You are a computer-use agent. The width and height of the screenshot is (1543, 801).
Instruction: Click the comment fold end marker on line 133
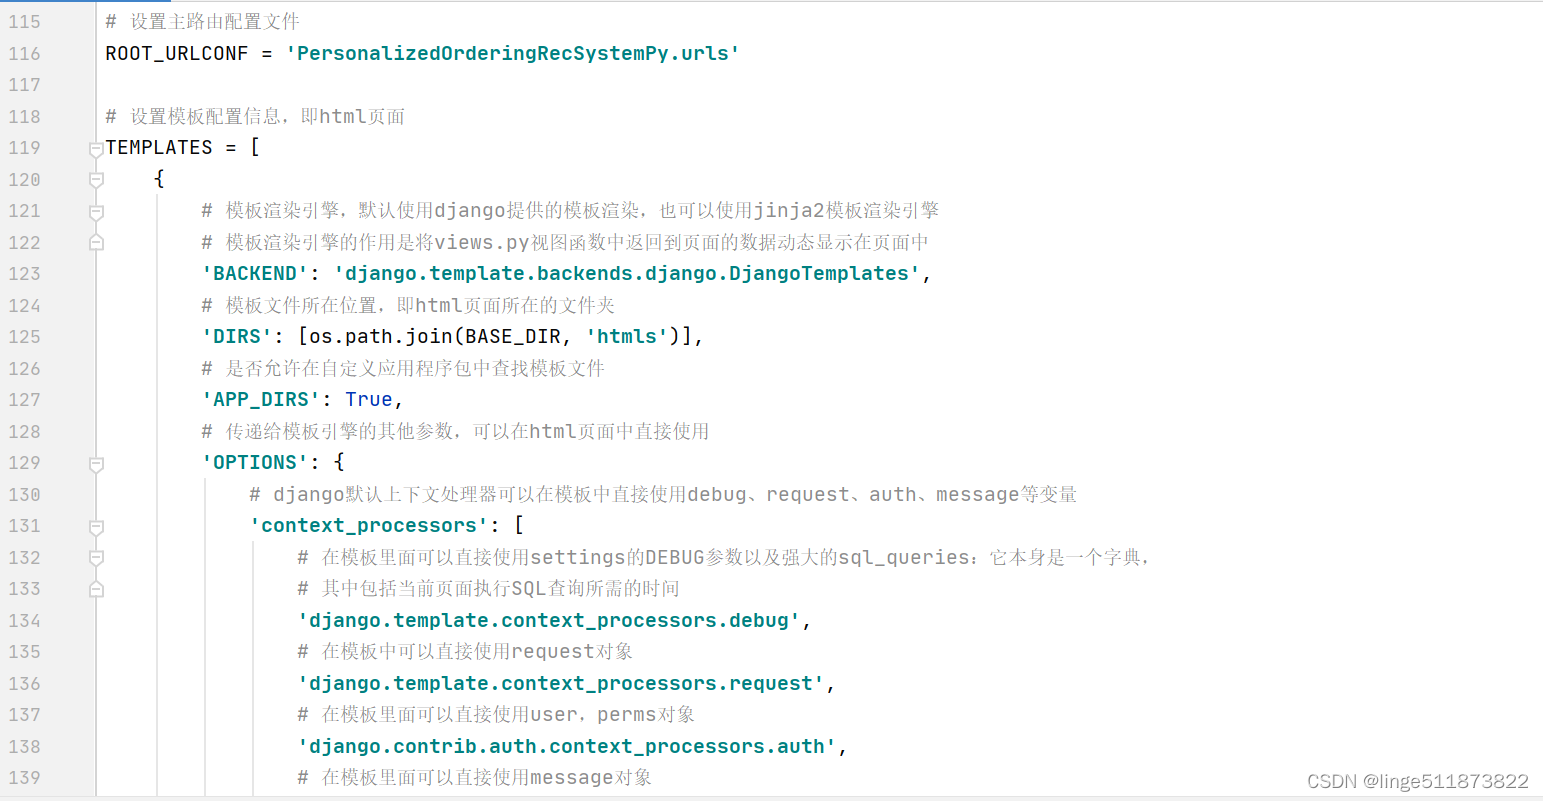[x=96, y=589]
